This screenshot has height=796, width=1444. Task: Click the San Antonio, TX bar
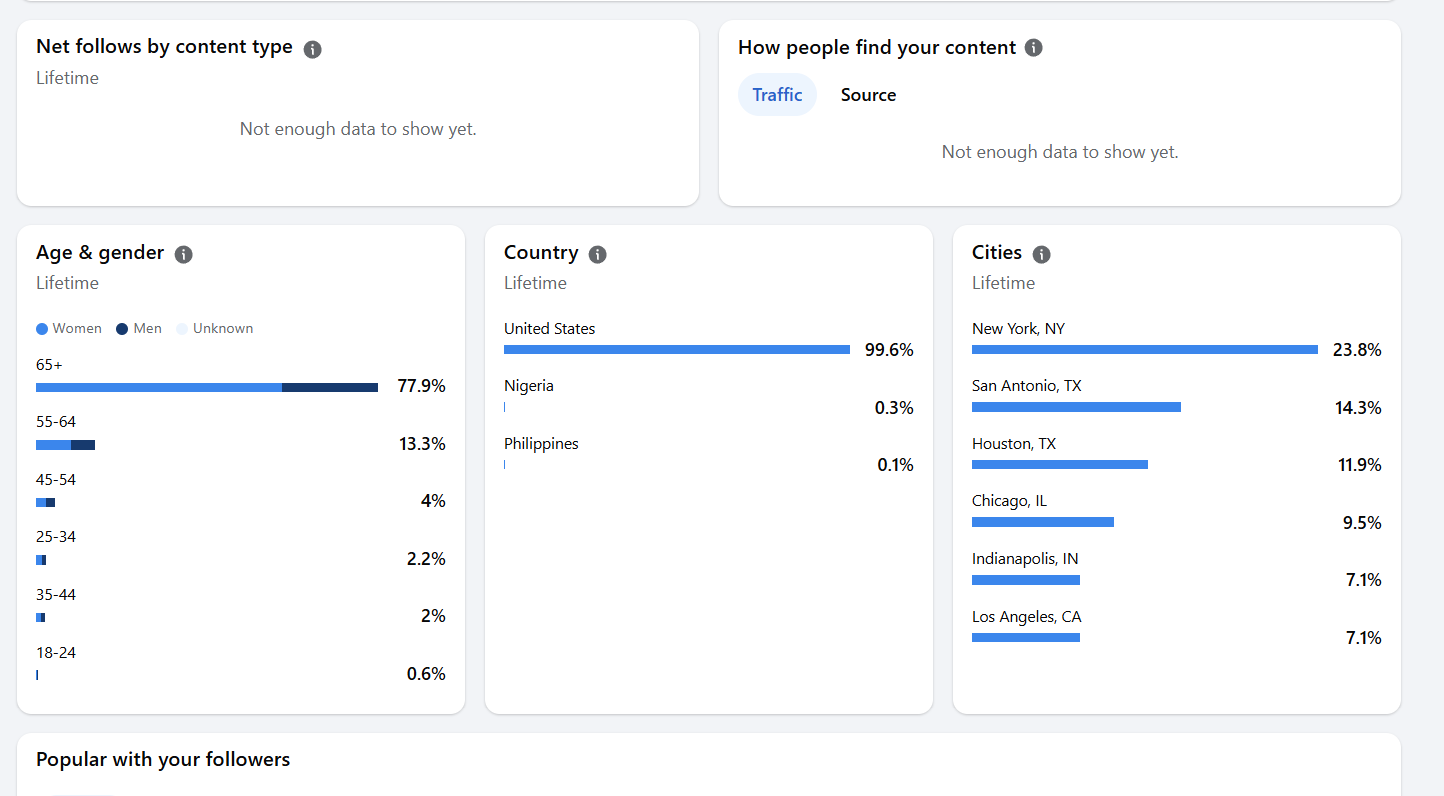(x=1076, y=407)
